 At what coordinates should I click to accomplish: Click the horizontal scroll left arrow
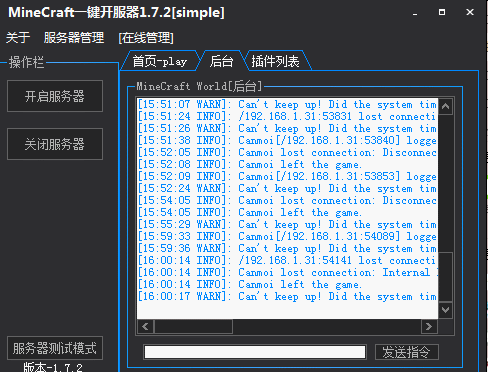tap(146, 326)
